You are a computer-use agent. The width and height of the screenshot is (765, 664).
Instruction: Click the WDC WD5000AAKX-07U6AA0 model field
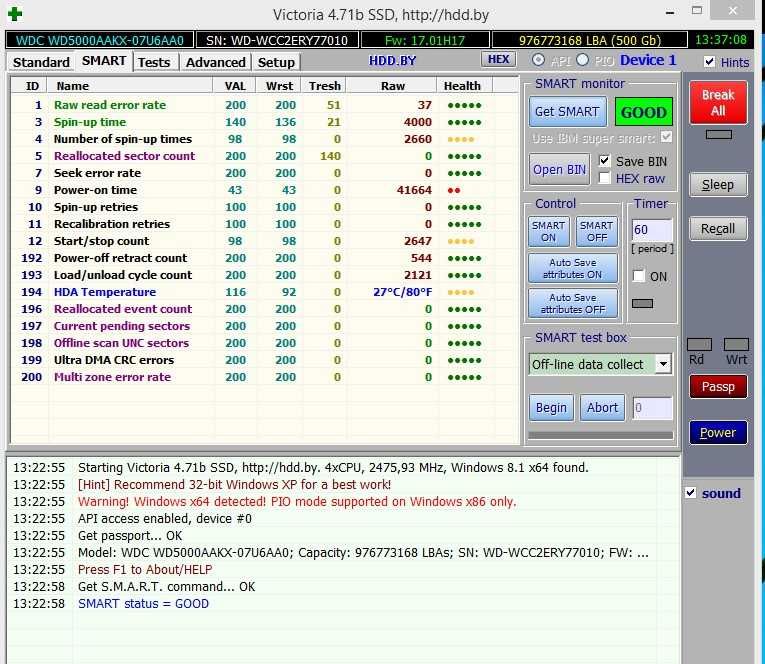(100, 40)
